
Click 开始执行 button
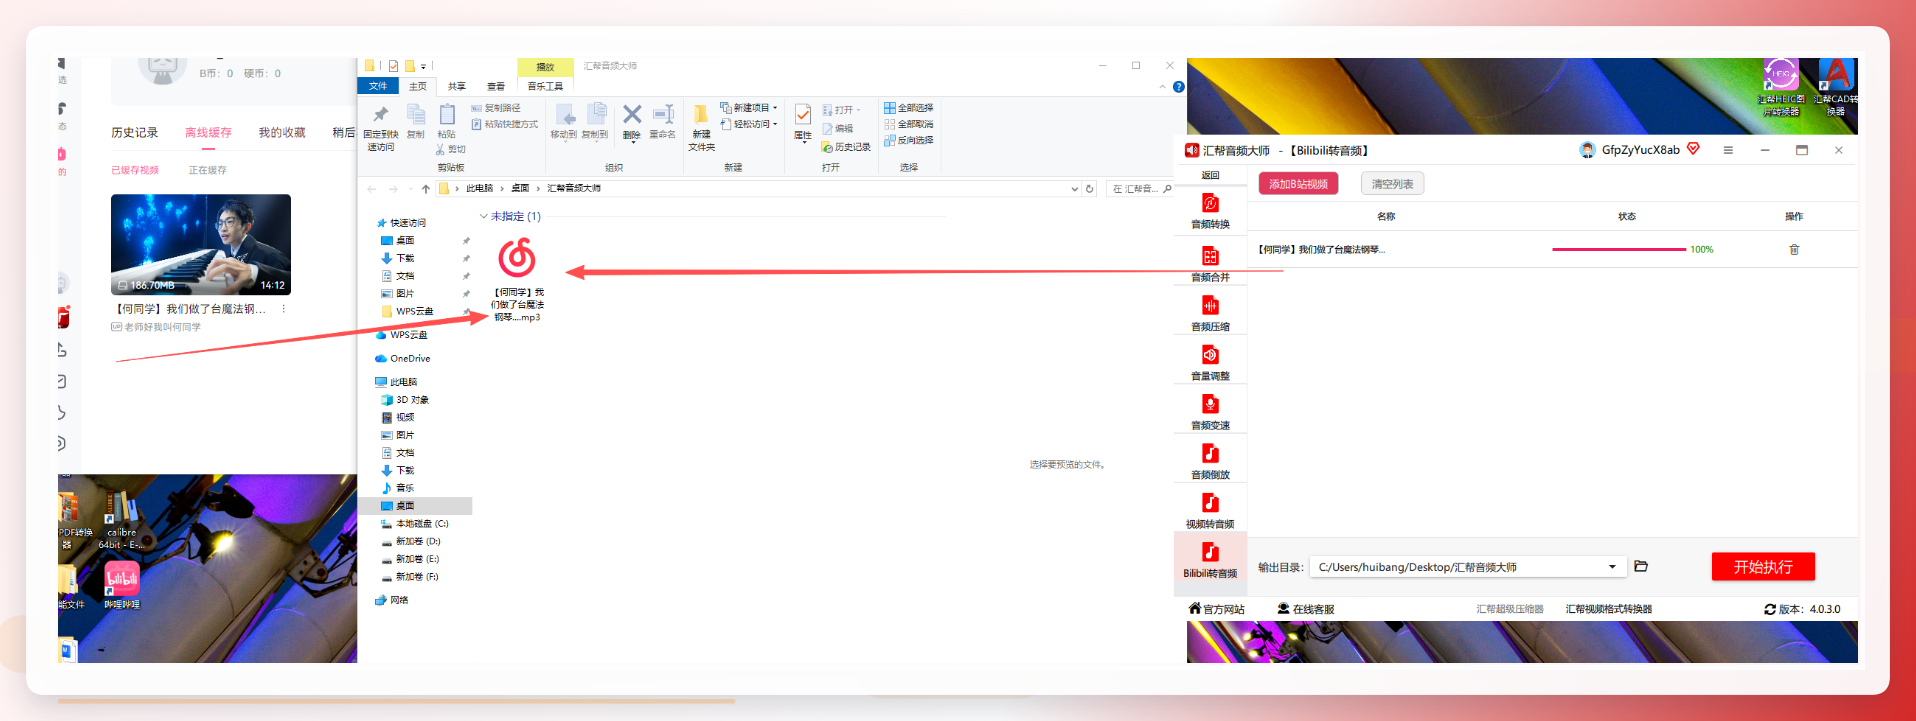pos(1763,567)
